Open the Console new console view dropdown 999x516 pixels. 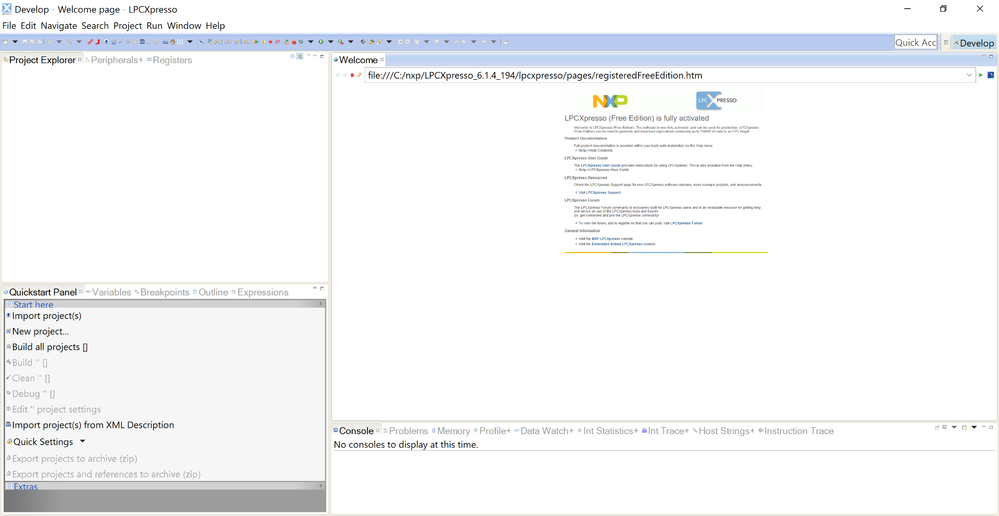point(974,427)
